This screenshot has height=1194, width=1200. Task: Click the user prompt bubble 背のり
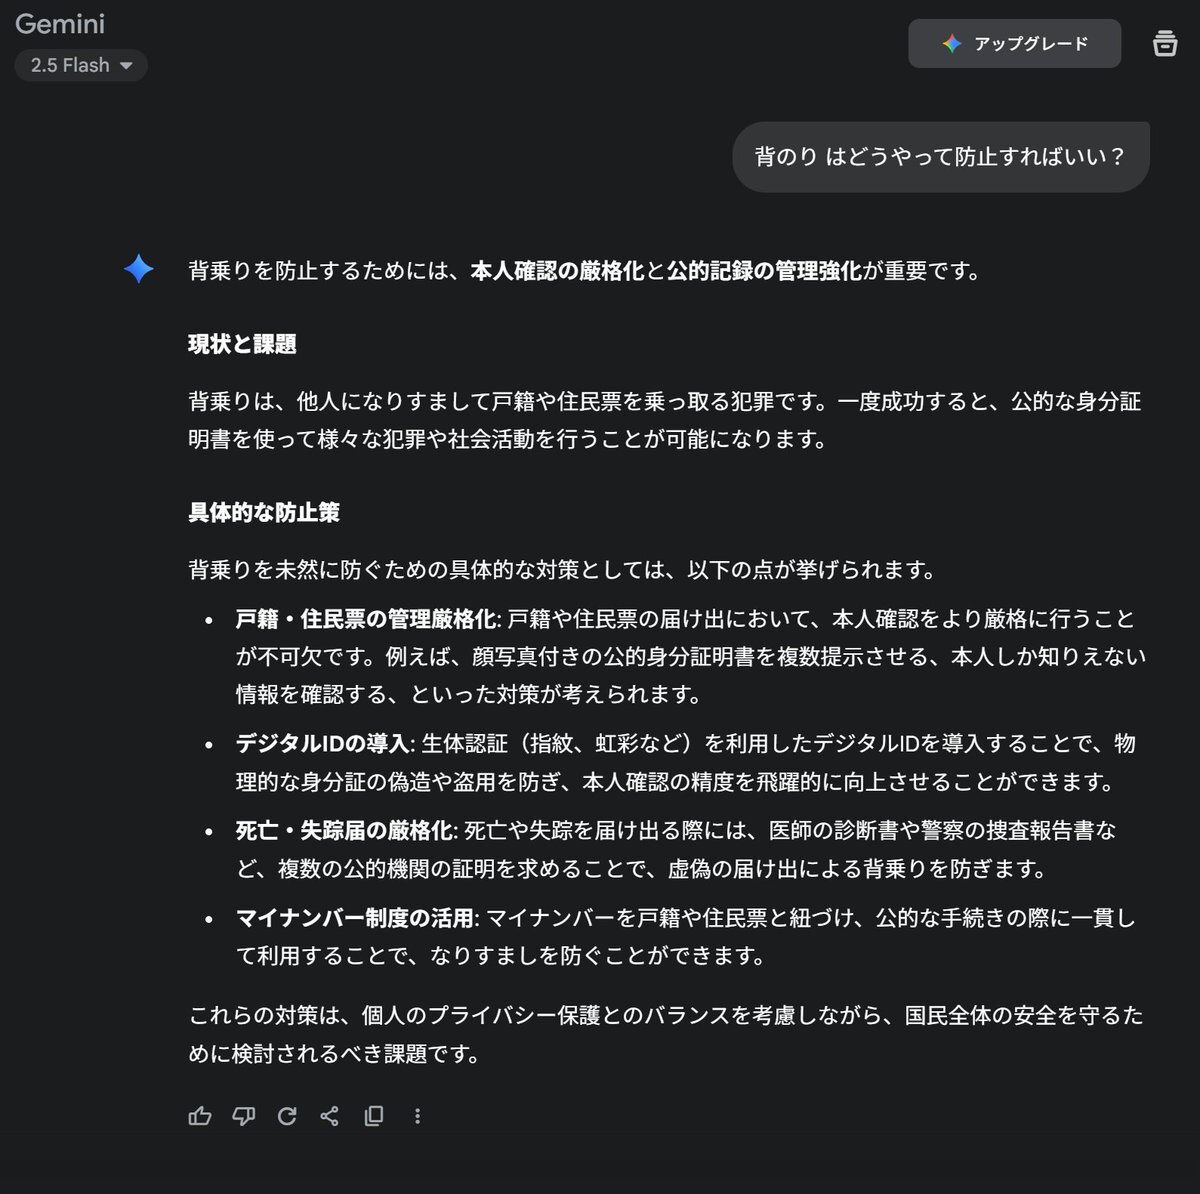click(940, 157)
